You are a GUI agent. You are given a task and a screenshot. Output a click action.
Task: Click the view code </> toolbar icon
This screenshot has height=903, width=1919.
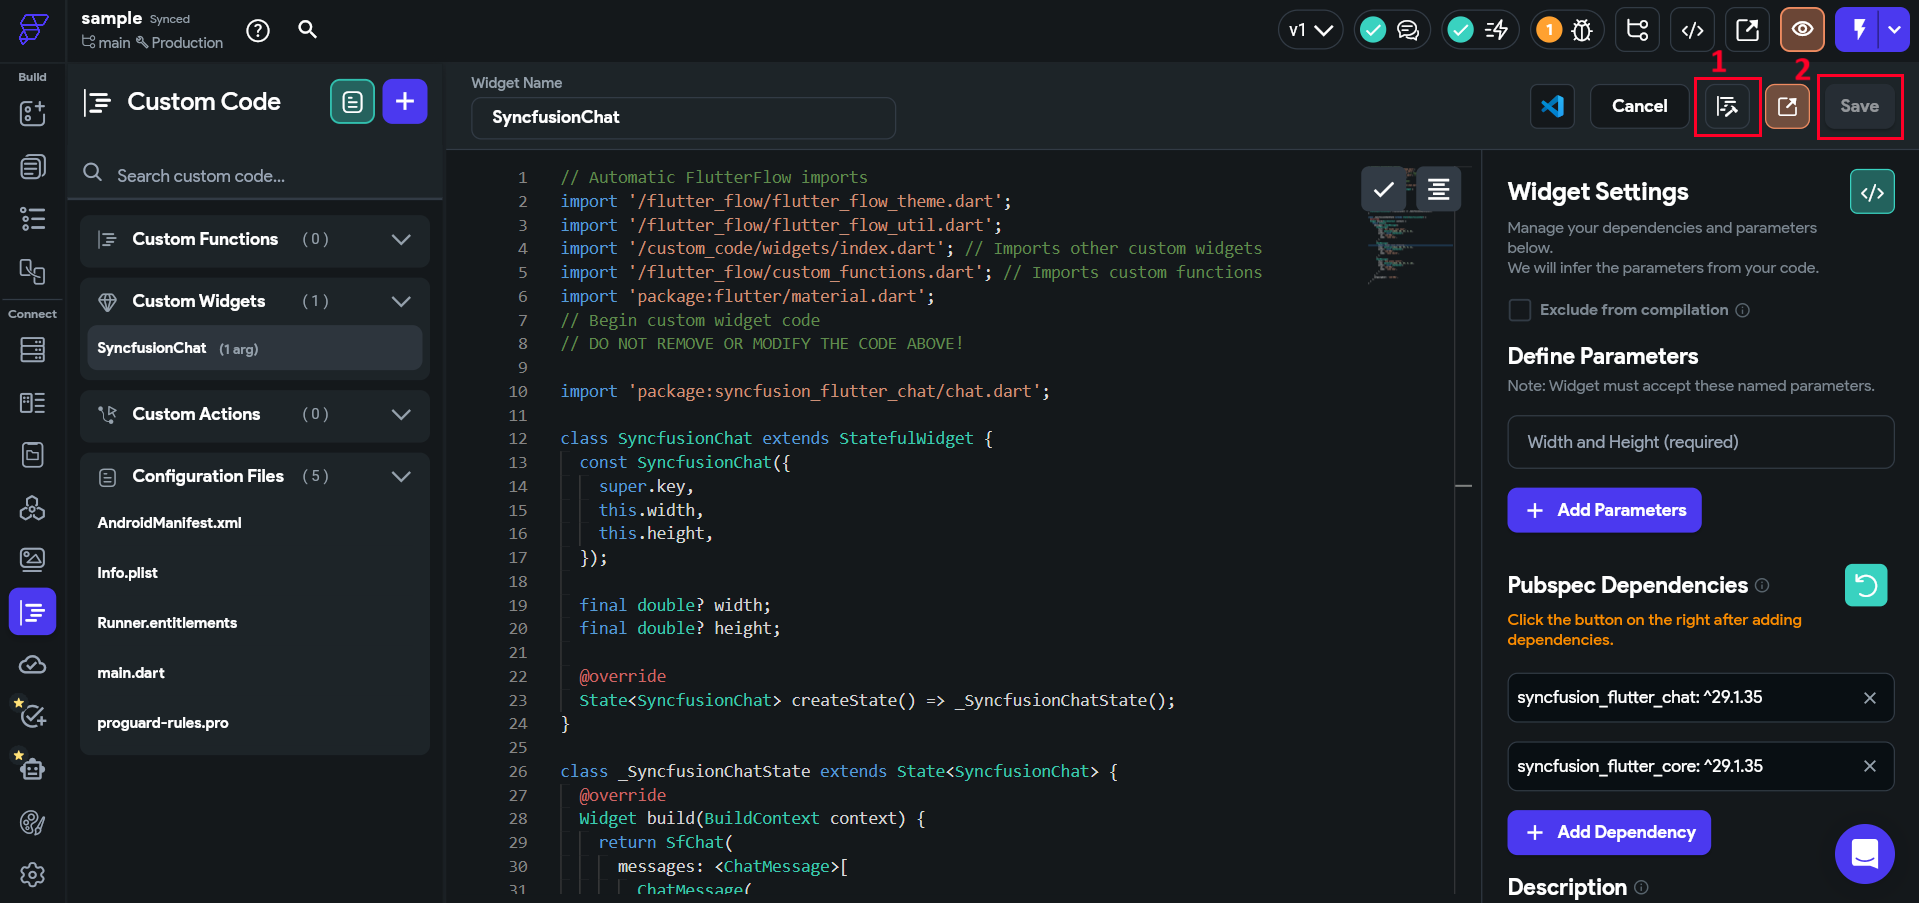[x=1692, y=30]
